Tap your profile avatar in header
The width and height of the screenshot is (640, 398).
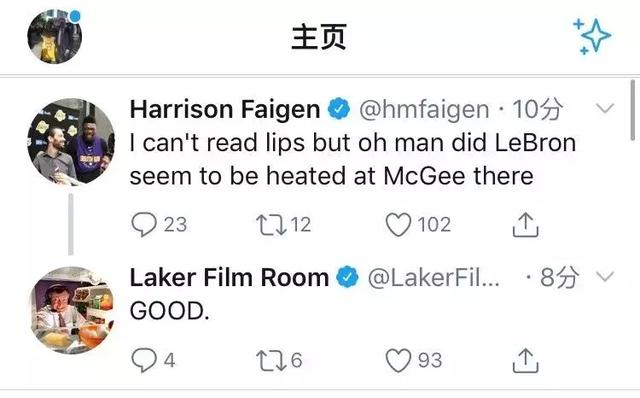(x=55, y=36)
